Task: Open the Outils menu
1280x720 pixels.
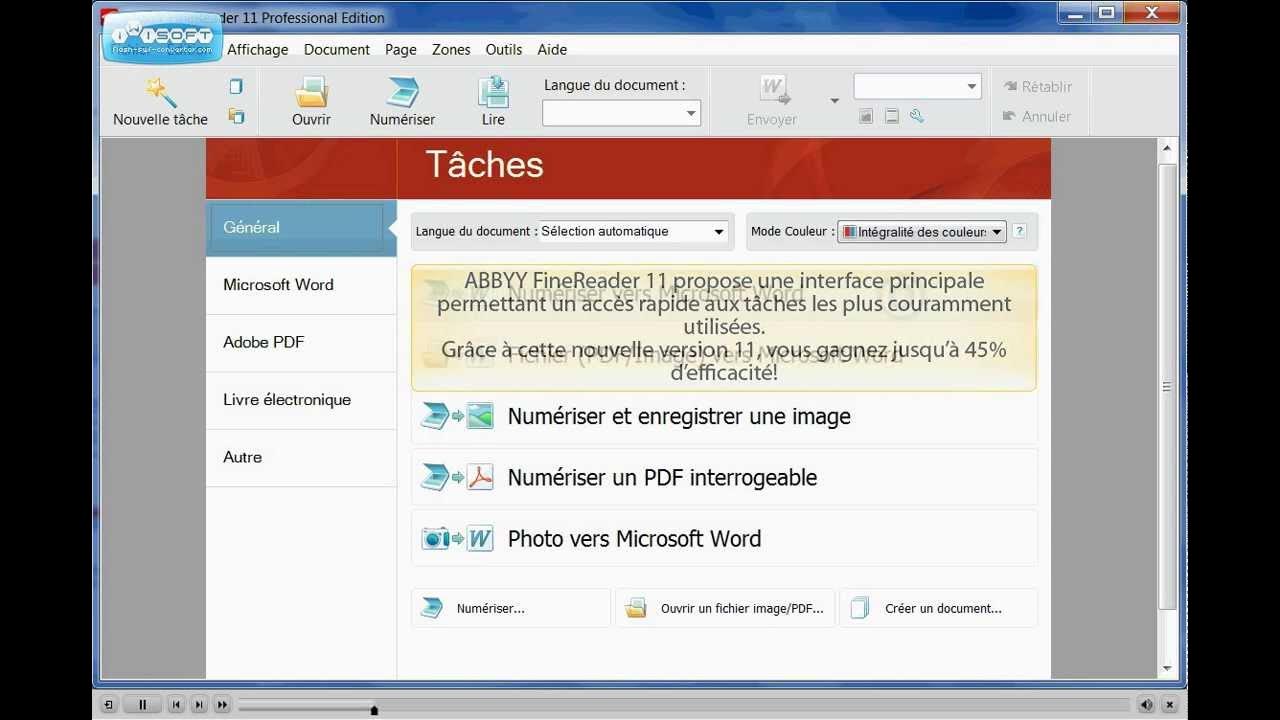Action: pos(504,49)
